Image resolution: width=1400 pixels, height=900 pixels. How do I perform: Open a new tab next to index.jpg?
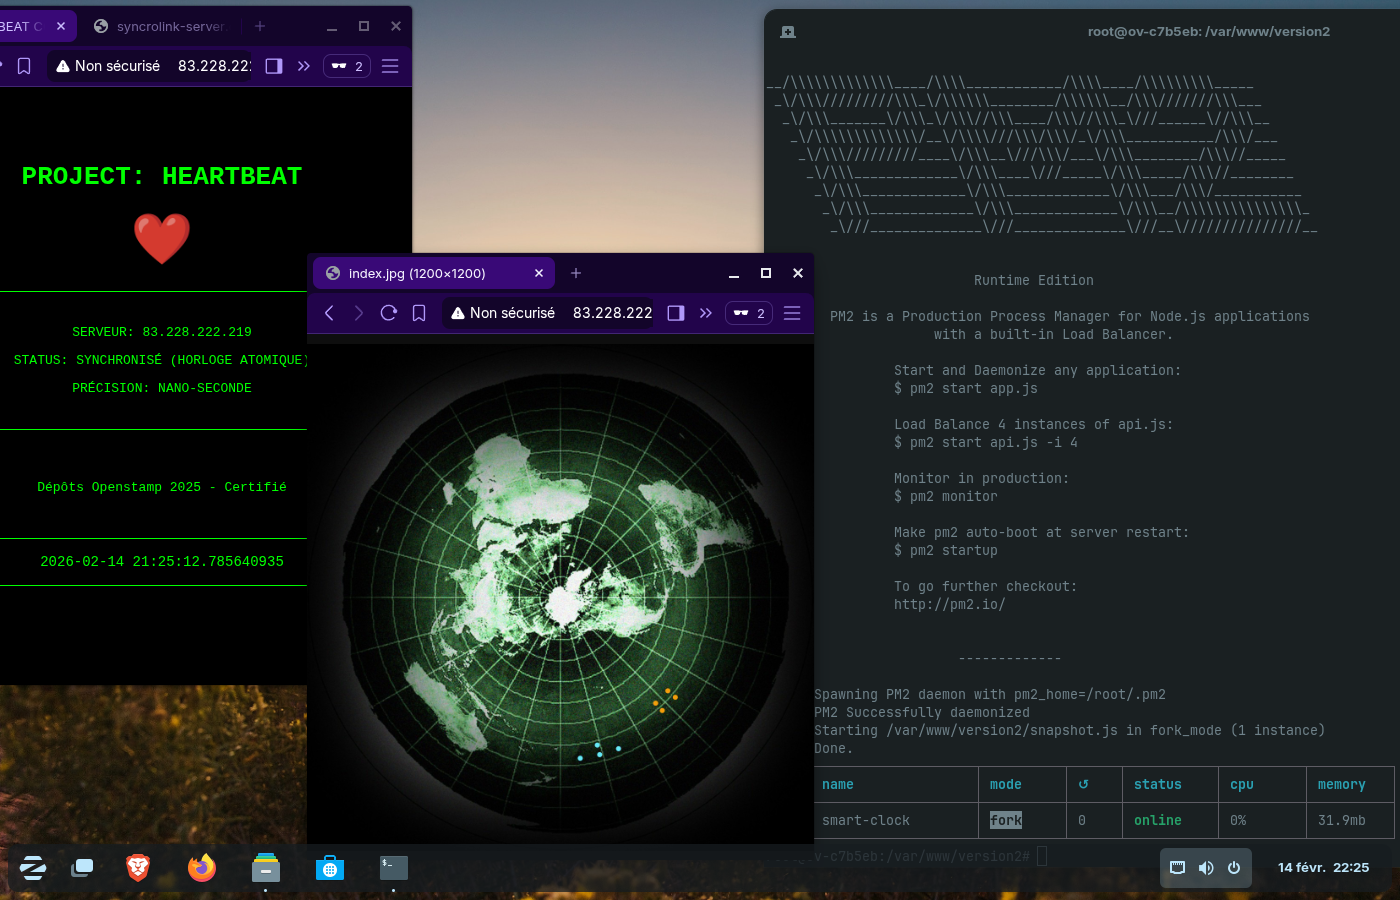576,273
